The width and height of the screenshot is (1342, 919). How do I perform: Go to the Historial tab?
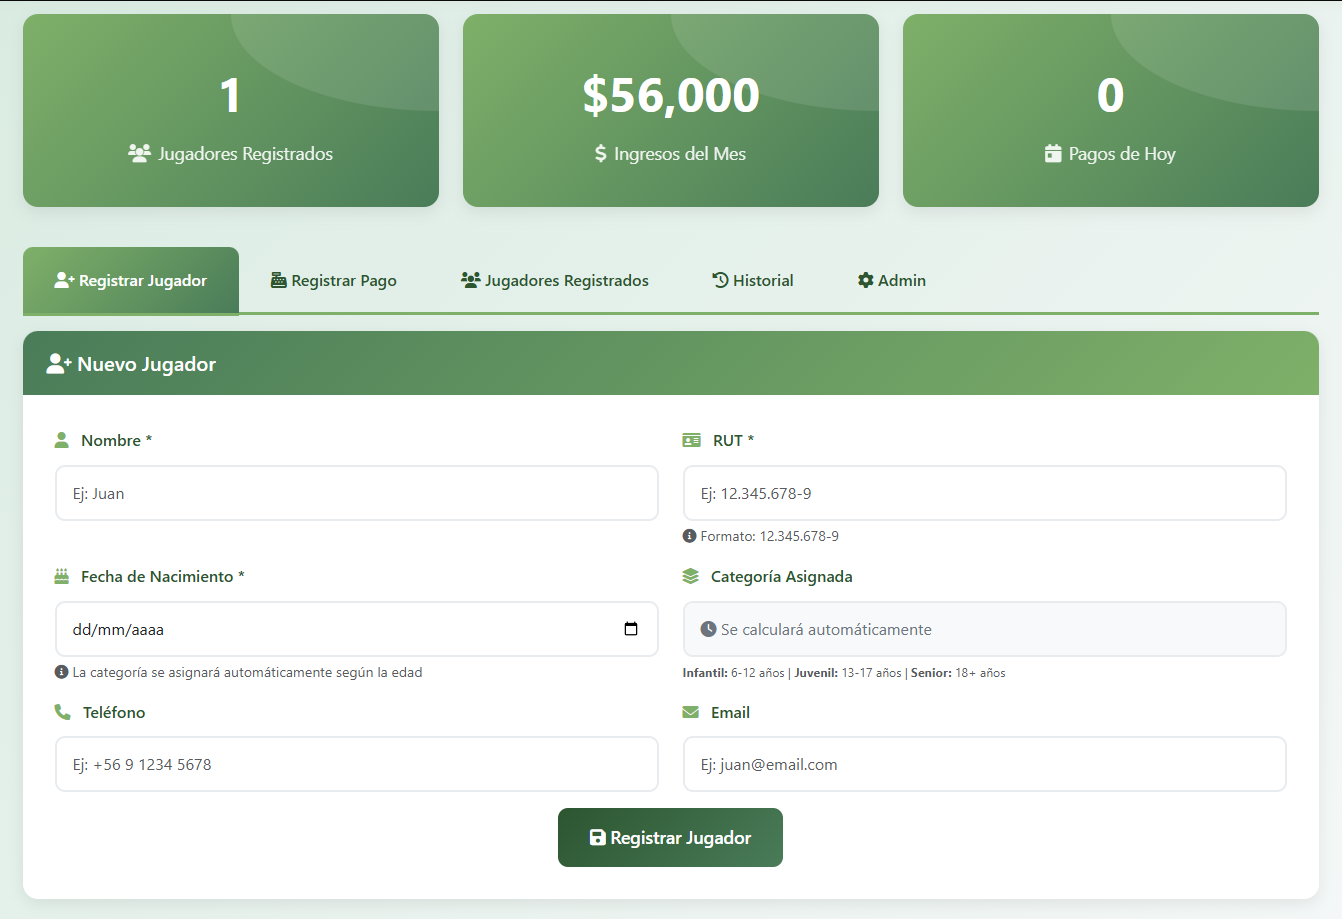pyautogui.click(x=753, y=281)
